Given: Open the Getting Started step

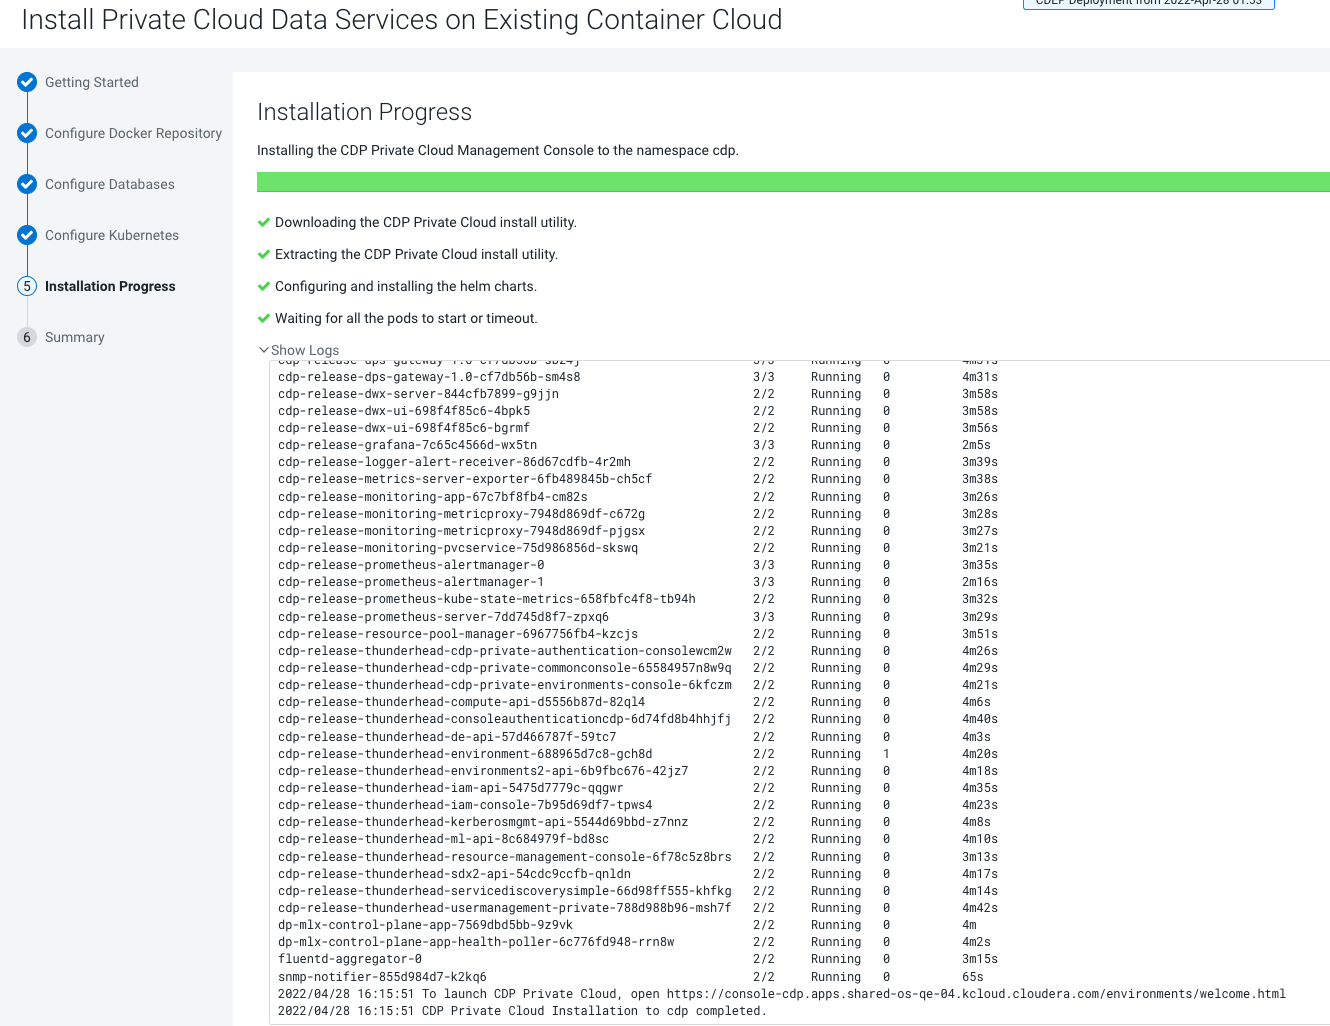Looking at the screenshot, I should click(92, 82).
